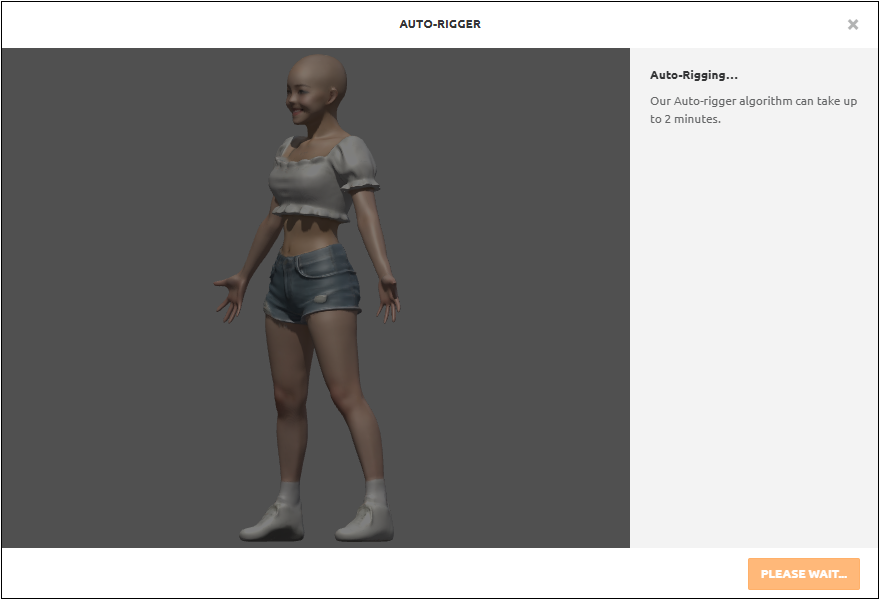Click the character's shoe on the left side
This screenshot has height=600, width=880.
pos(271,523)
